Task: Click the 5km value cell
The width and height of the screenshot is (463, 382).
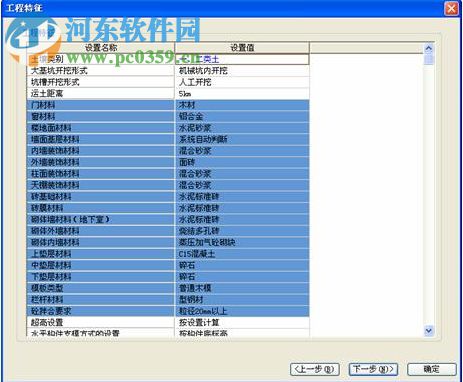Action: (242, 94)
